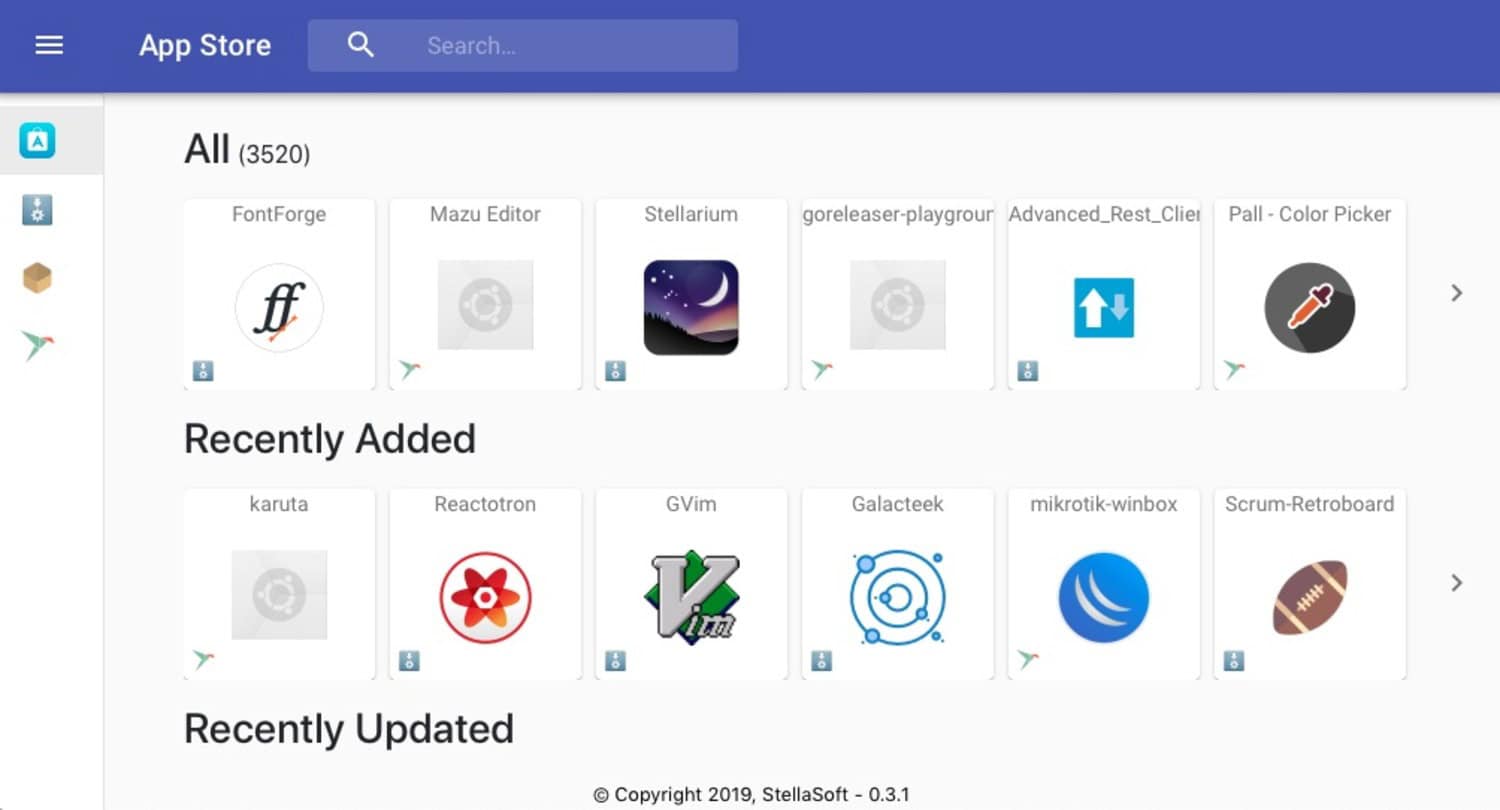Click the snap badge on Reactotron card

(x=409, y=661)
